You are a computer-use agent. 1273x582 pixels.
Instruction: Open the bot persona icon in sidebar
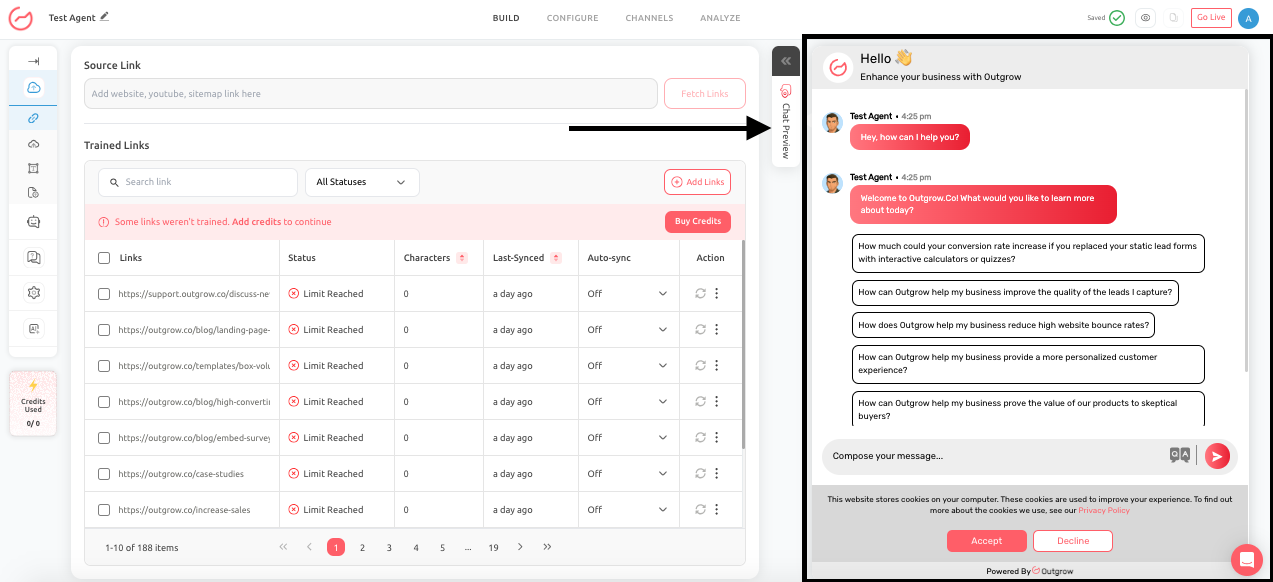33,222
